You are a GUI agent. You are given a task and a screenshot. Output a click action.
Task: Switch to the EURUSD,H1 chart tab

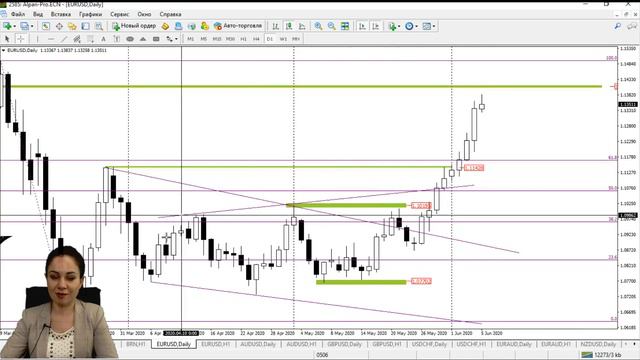point(216,344)
